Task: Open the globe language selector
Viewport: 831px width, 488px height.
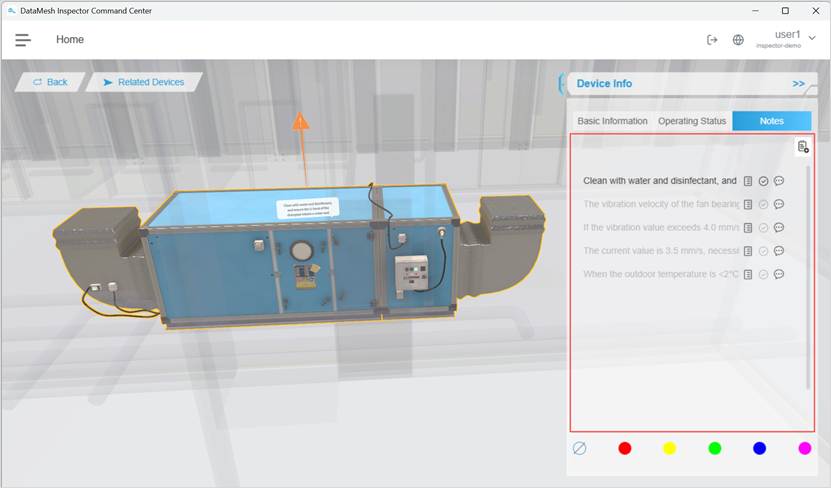Action: point(738,40)
